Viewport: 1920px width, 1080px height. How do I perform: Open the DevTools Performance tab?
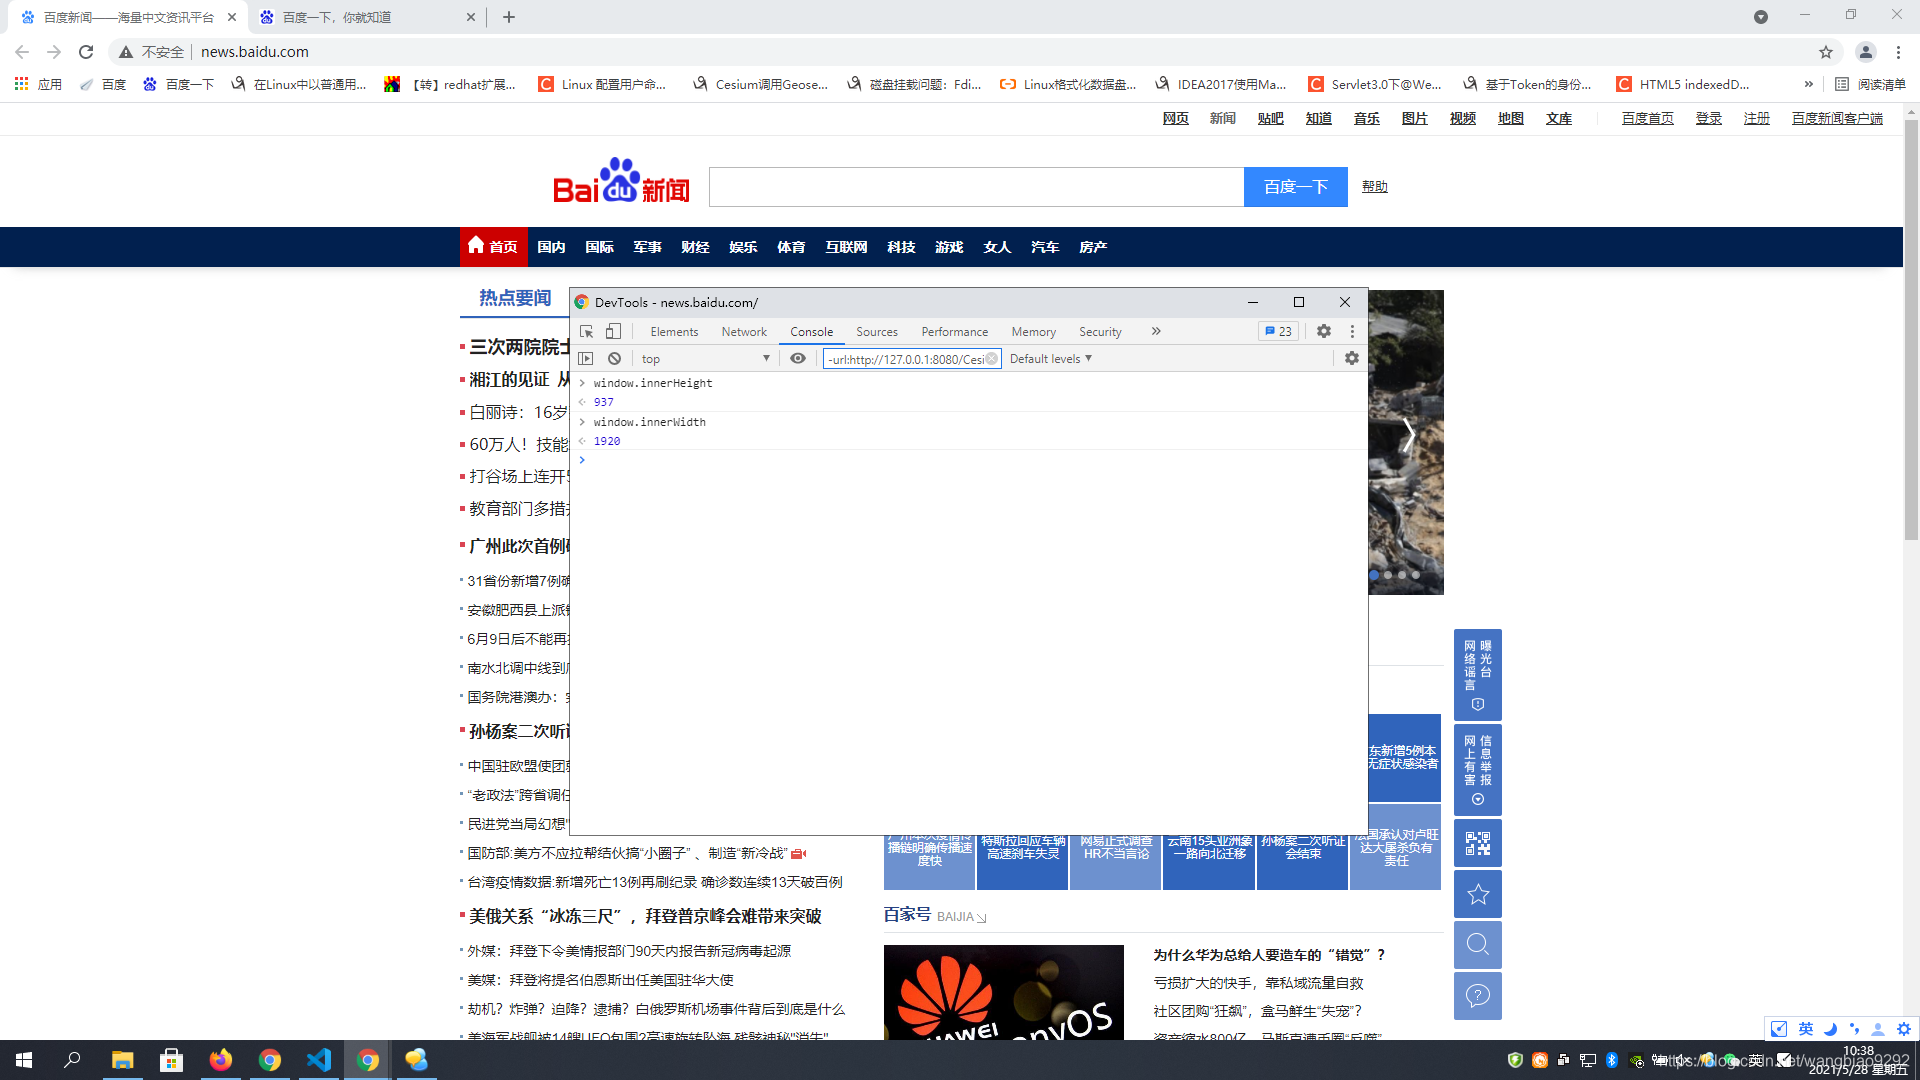tap(954, 332)
